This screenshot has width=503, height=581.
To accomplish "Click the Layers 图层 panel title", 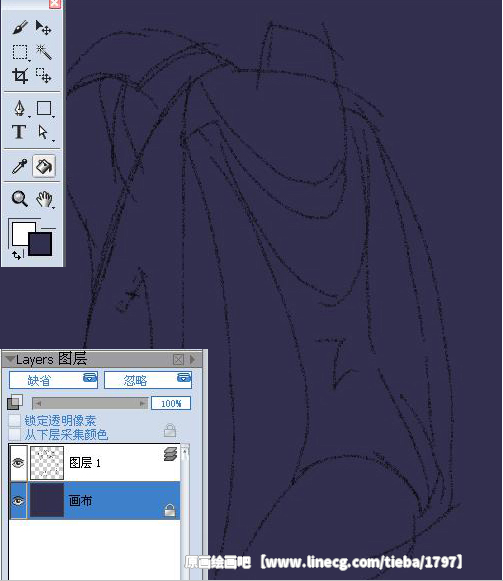I will (x=52, y=359).
